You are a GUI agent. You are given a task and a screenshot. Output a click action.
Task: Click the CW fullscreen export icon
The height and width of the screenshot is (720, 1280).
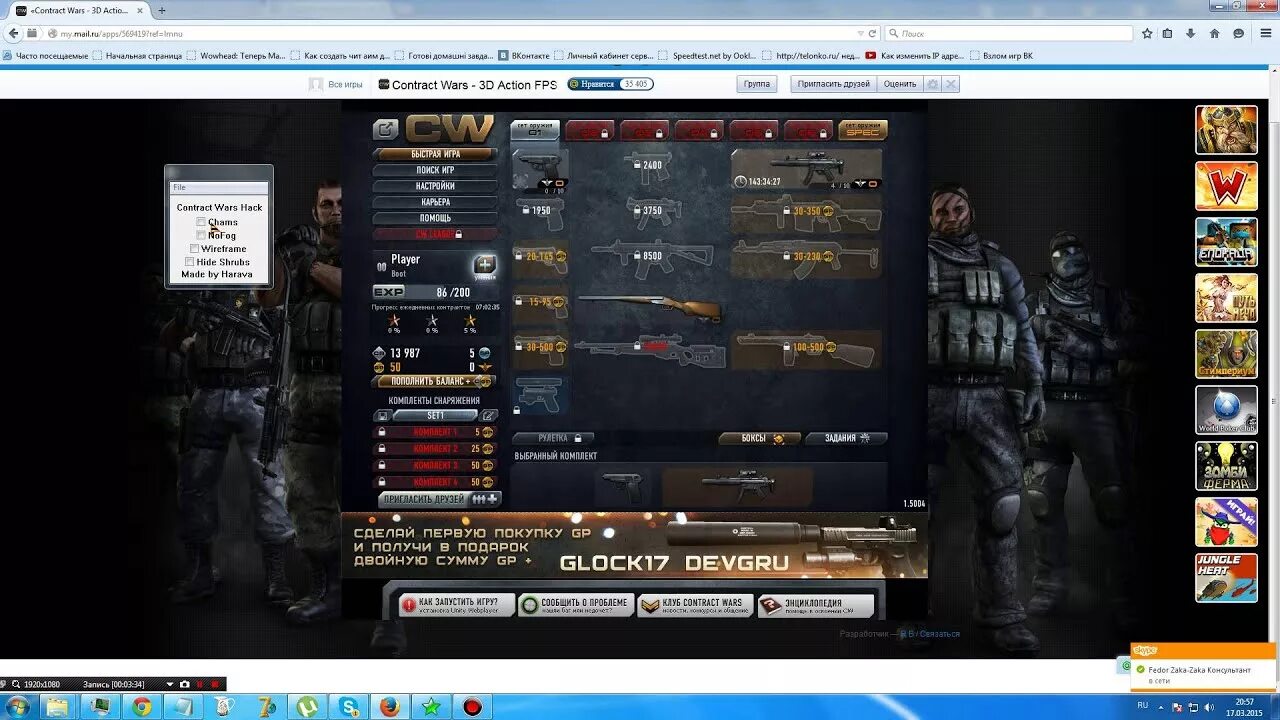(385, 130)
